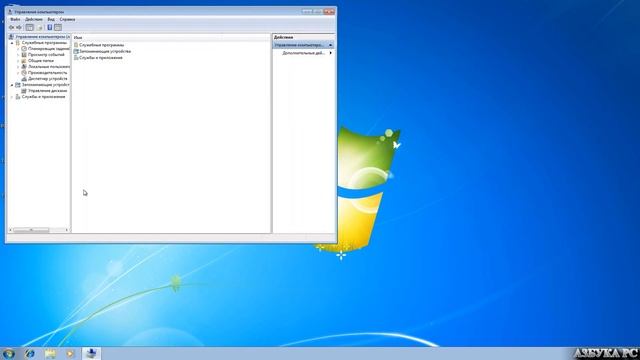
Task: Expand the Службы и приложения tree node
Action: pyautogui.click(x=12, y=97)
